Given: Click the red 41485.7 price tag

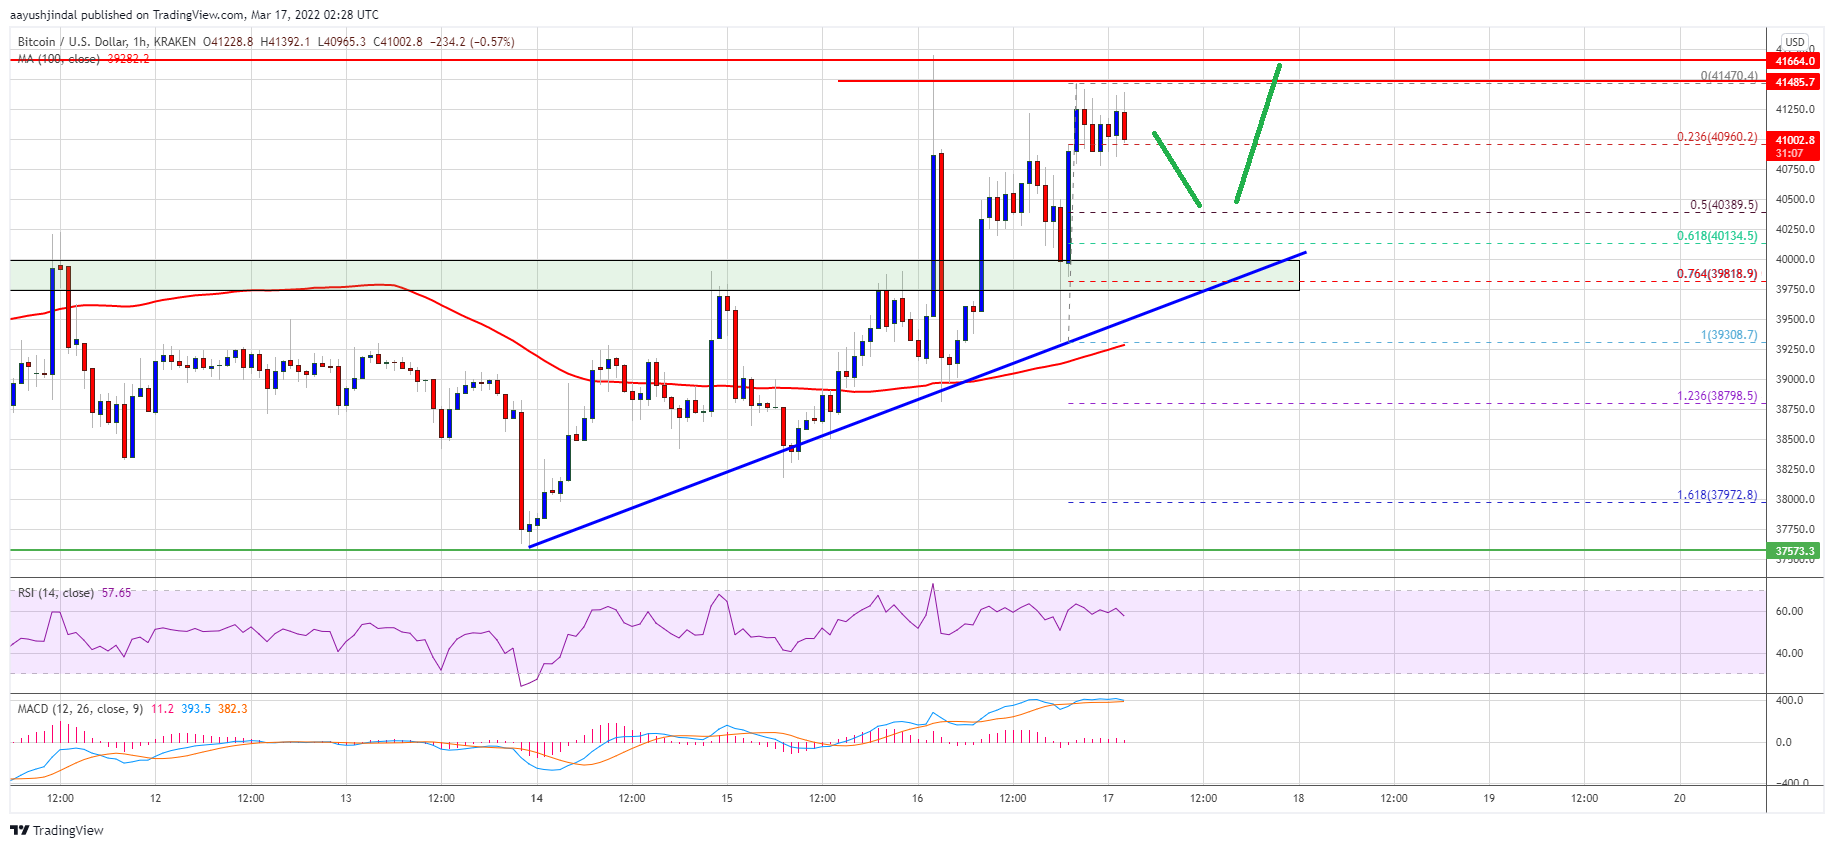Looking at the screenshot, I should pos(1794,82).
